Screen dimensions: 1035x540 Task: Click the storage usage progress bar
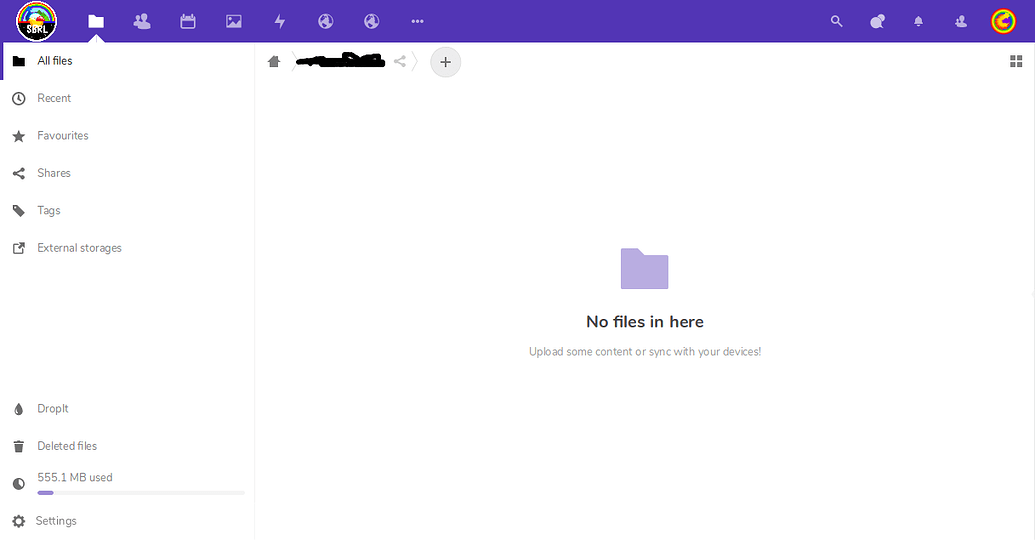[x=140, y=493]
